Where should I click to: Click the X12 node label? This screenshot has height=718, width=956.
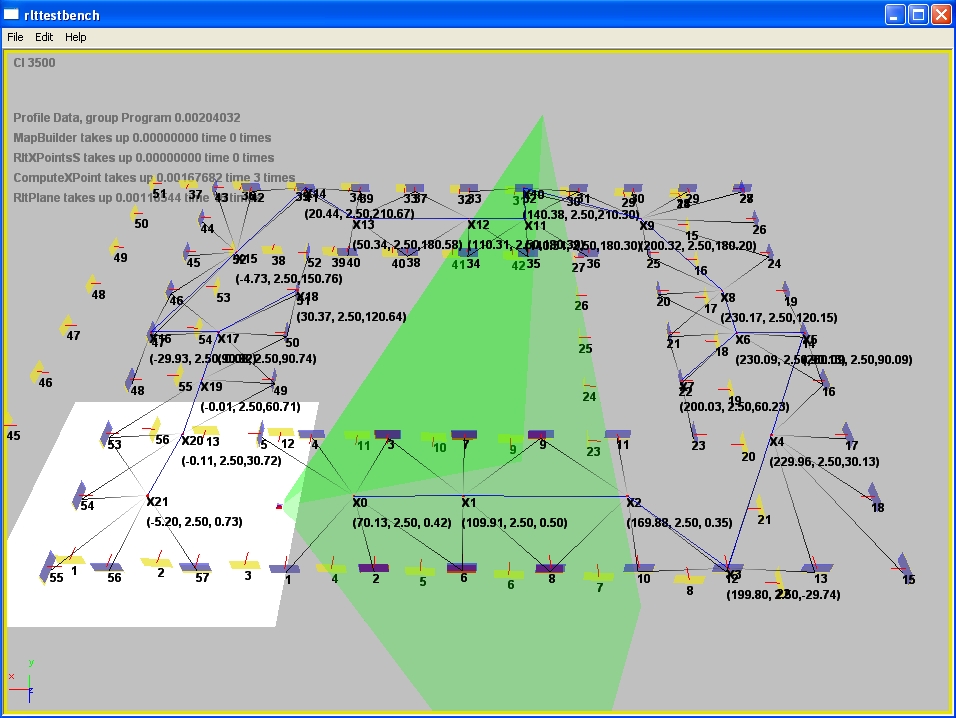pos(478,225)
